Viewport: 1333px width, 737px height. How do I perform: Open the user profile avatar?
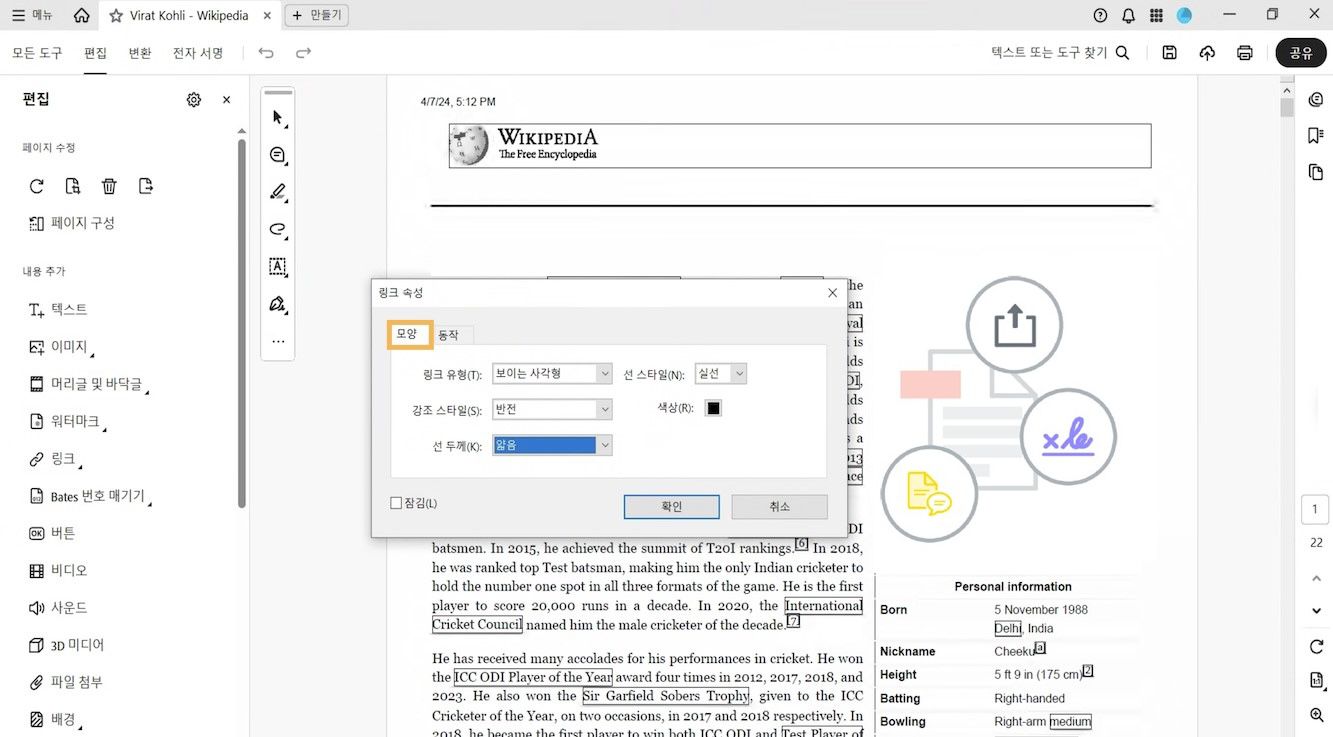point(1184,16)
